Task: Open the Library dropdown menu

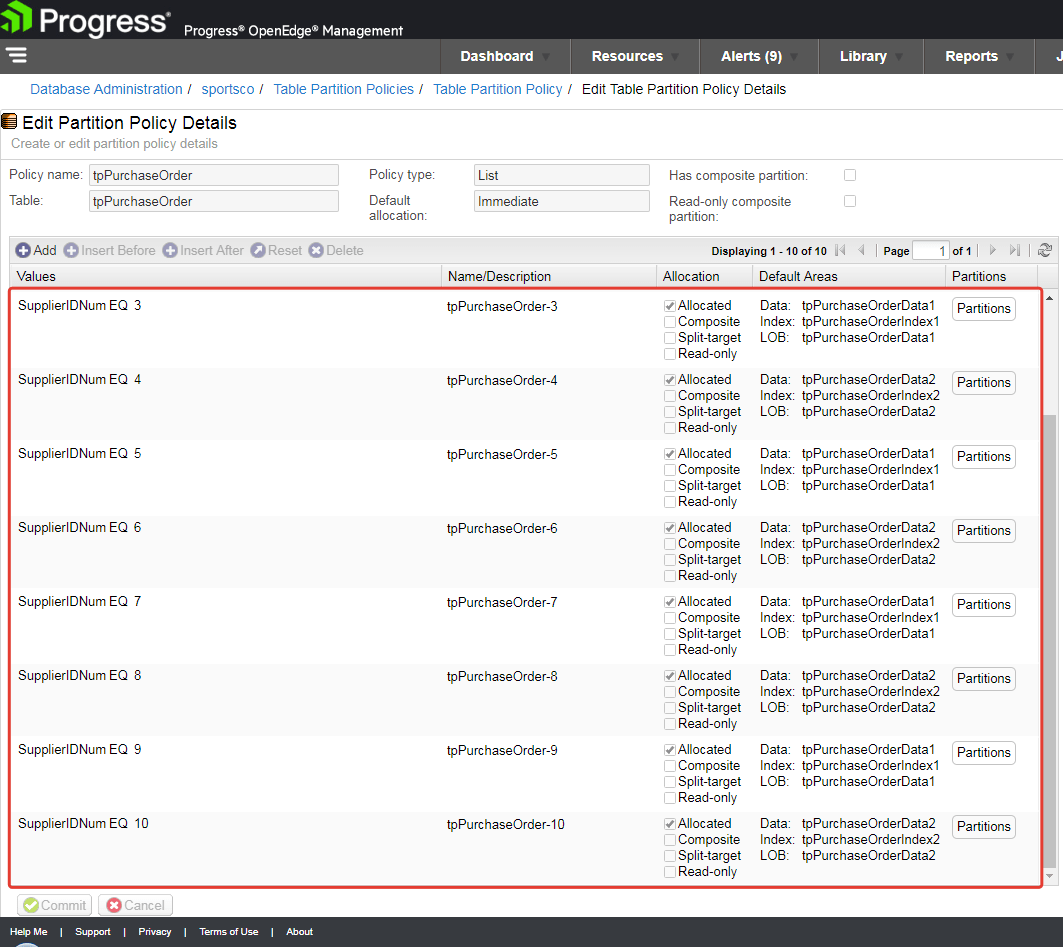Action: point(871,56)
